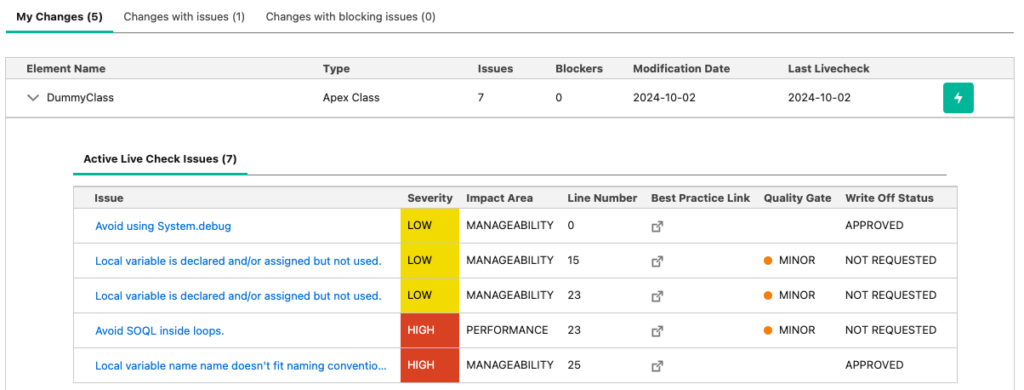Switch to Changes with issues tab
Viewport: 1024px width, 390px height.
pyautogui.click(x=184, y=16)
